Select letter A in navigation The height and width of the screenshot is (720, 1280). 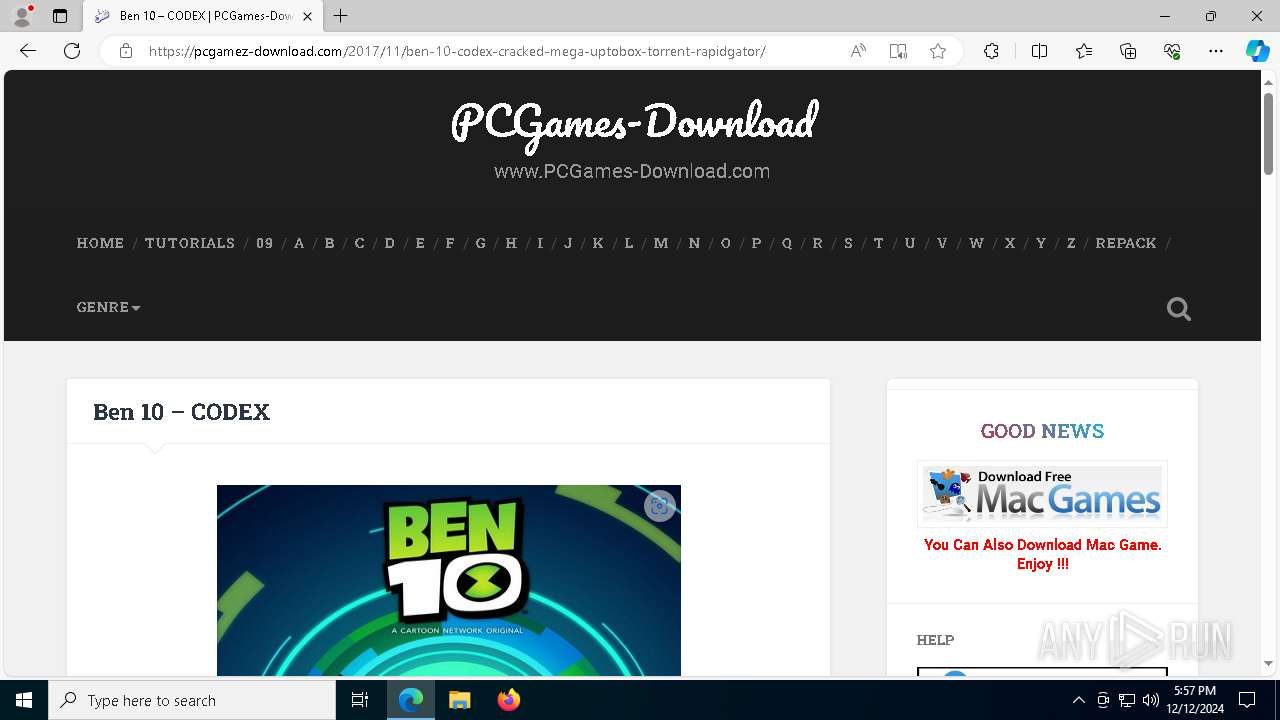point(299,243)
